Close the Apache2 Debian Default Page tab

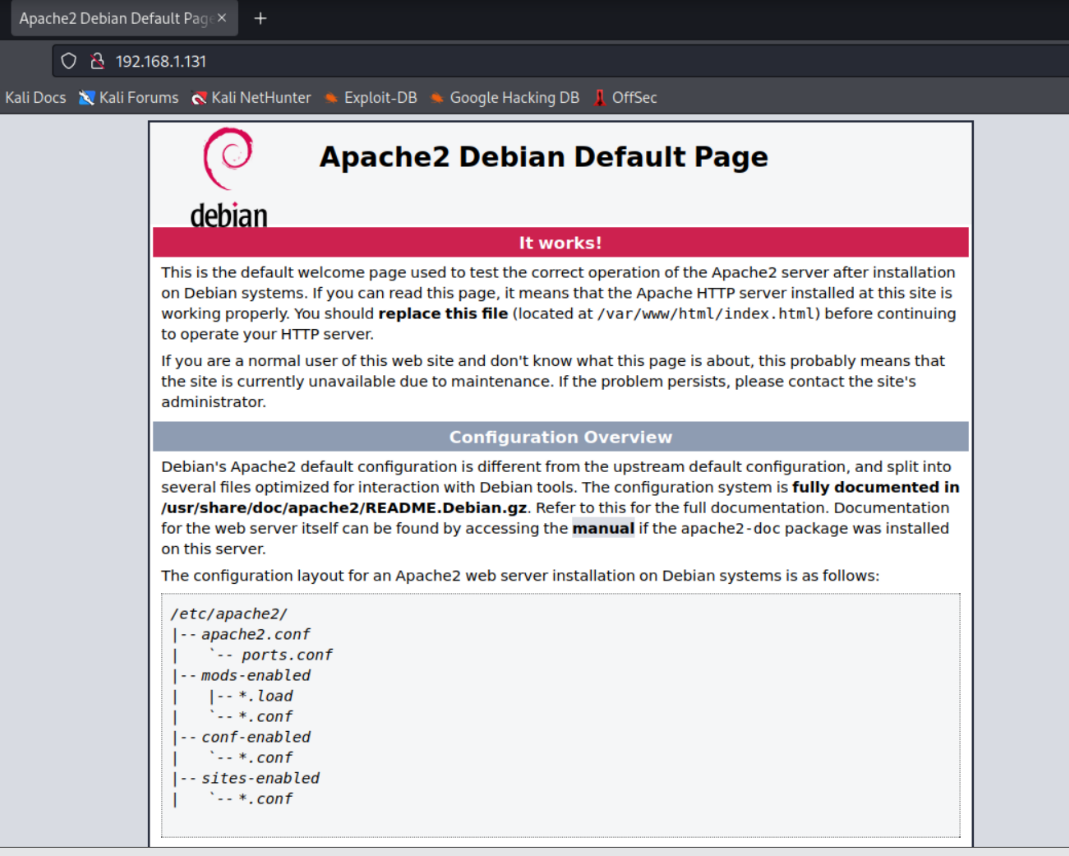click(222, 18)
